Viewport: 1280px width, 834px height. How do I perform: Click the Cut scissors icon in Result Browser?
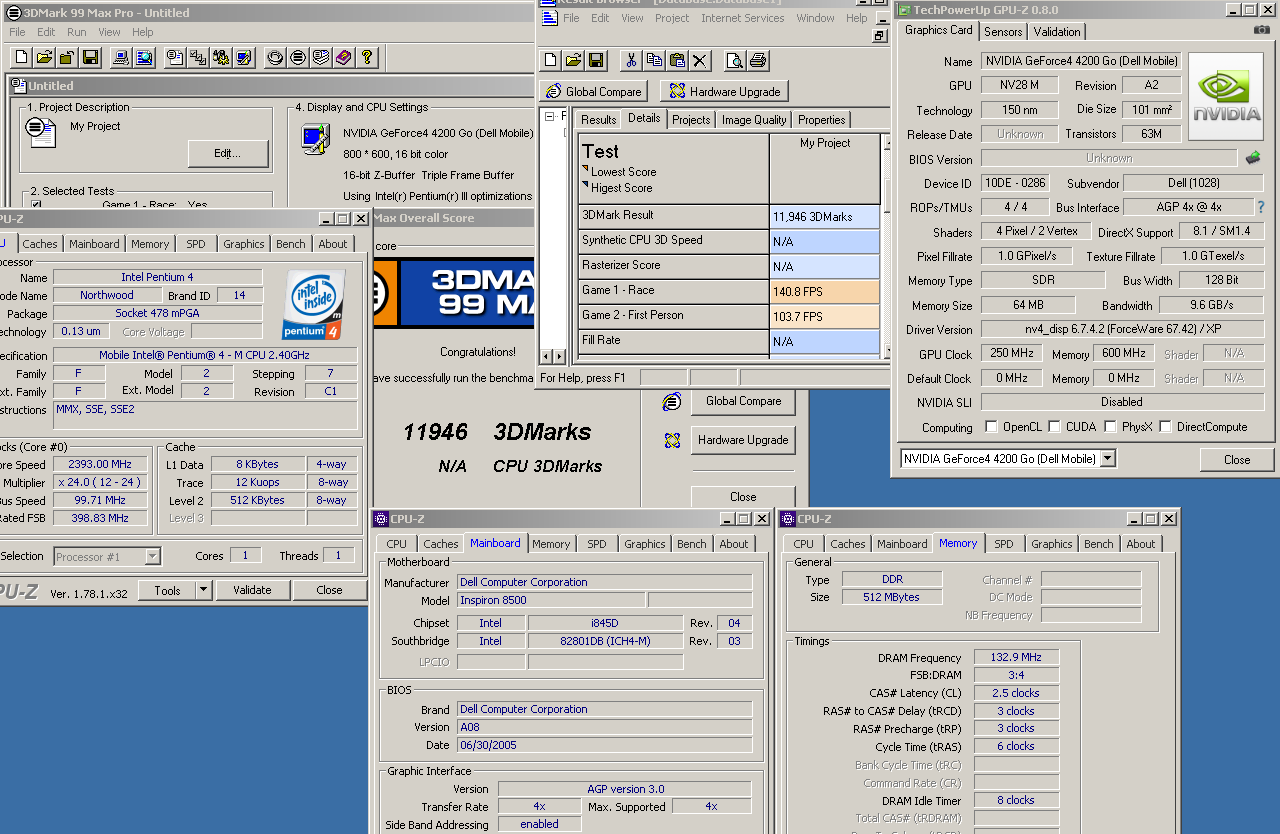(631, 61)
